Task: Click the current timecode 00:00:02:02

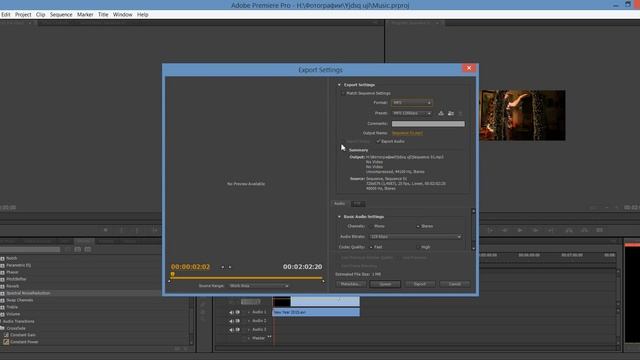Action: tap(190, 267)
